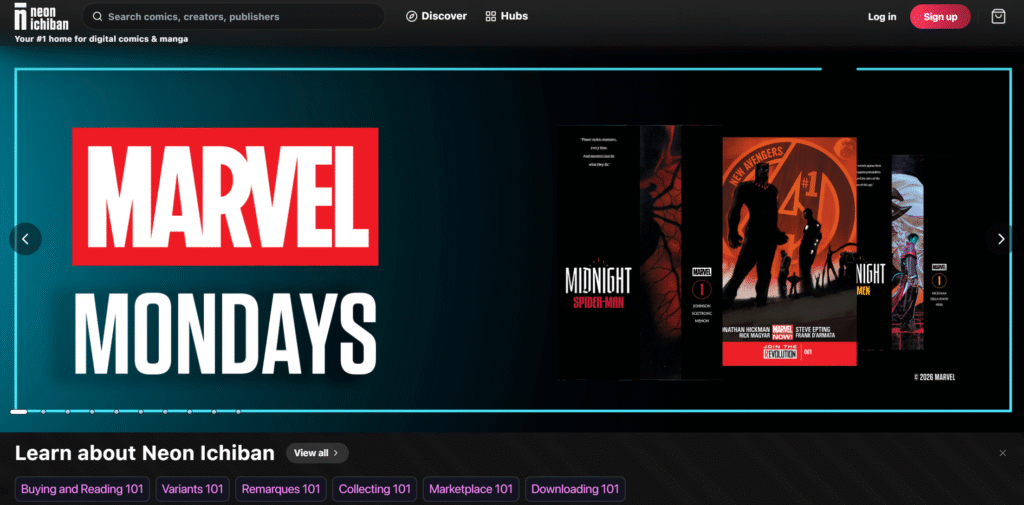1024x505 pixels.
Task: Dismiss the Learn about Neon Ichiban section
Action: pos(1002,453)
